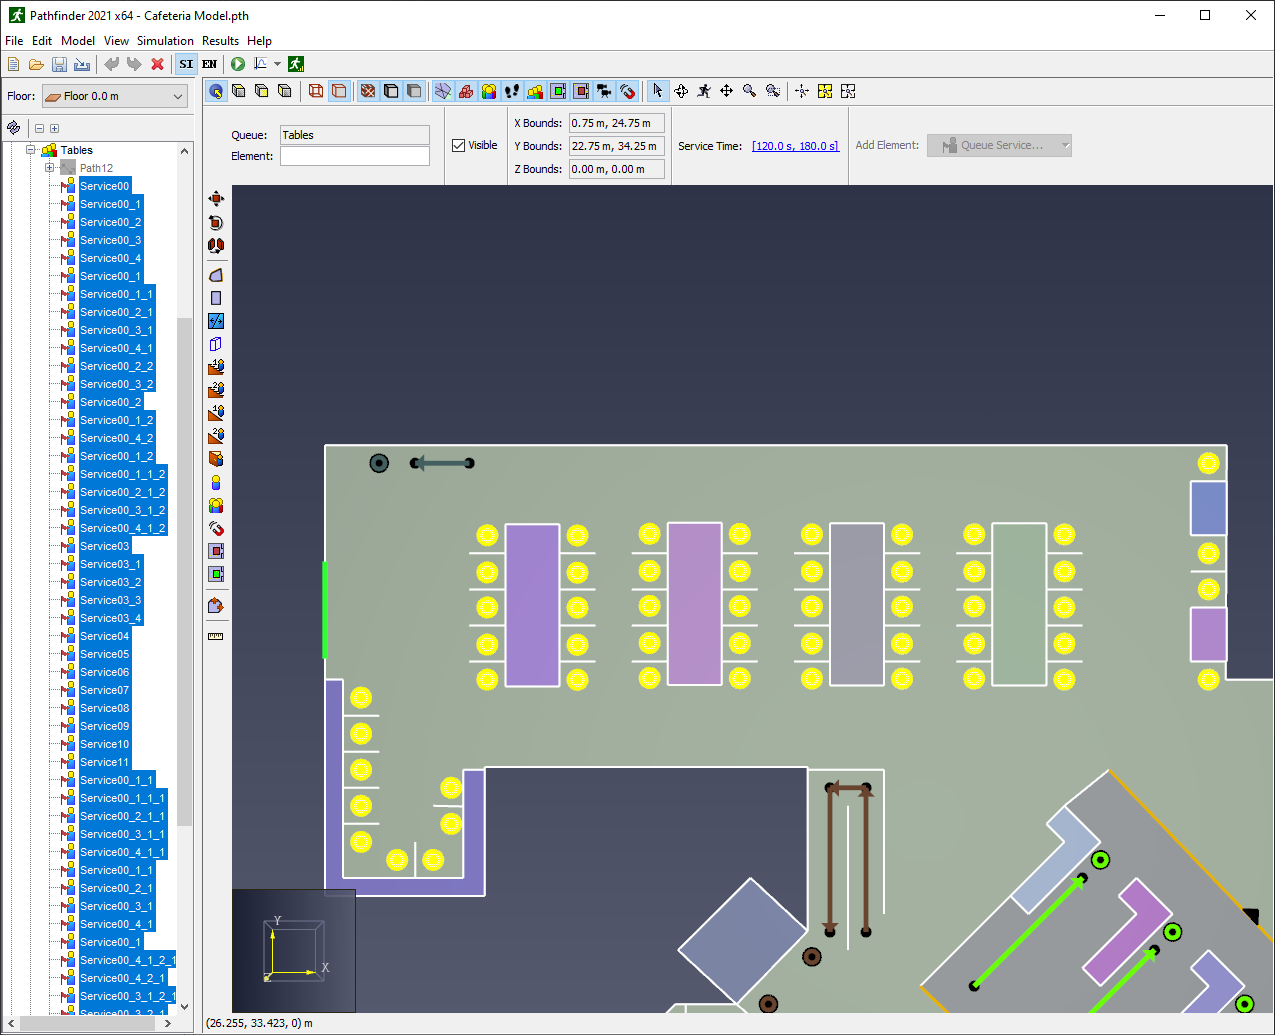Screen dimensions: 1275x1035
Task: Click the New model file icon
Action: point(14,64)
